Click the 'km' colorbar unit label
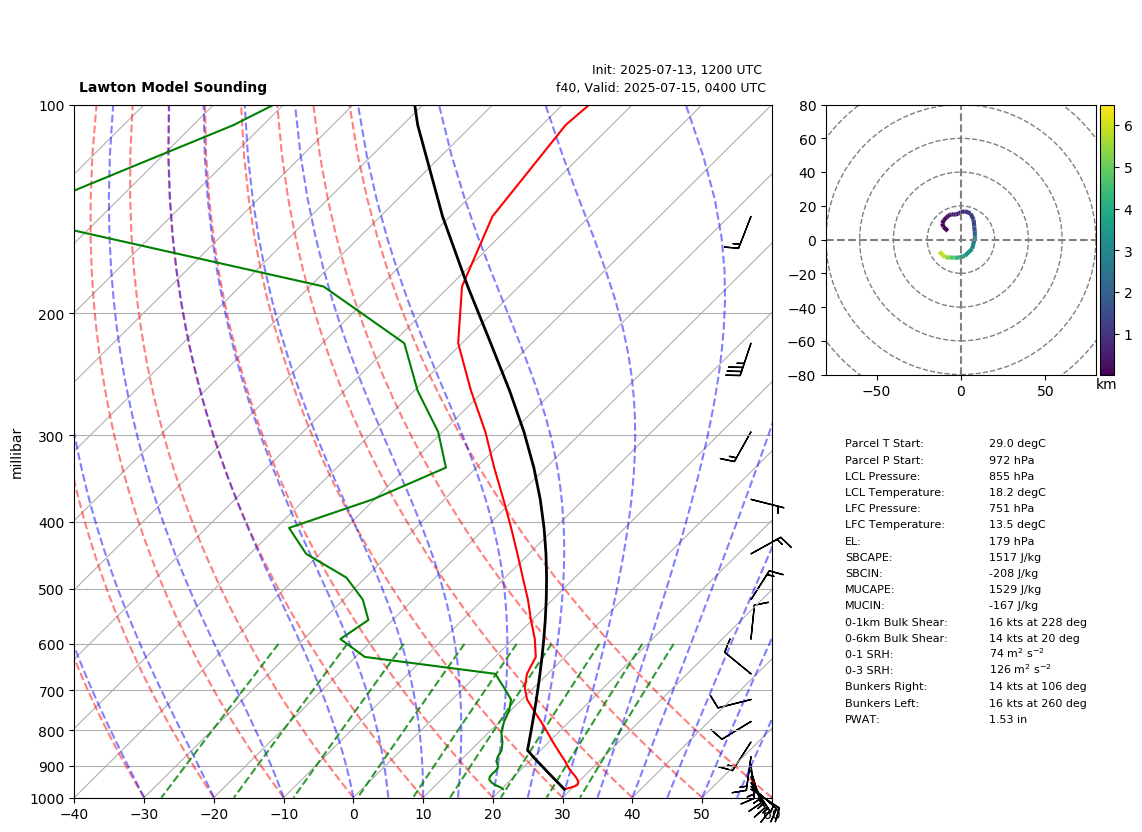The width and height of the screenshot is (1142, 832). point(1106,384)
